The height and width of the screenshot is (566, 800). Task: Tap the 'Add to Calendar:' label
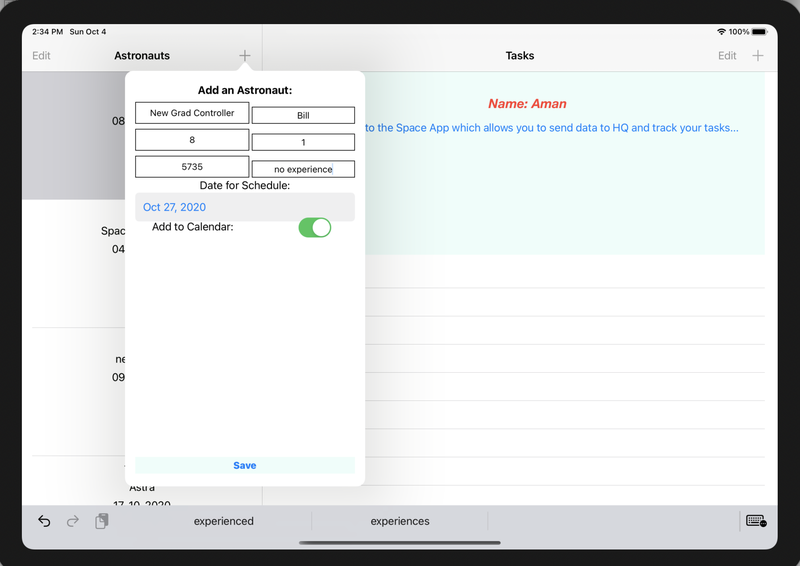[x=192, y=227]
